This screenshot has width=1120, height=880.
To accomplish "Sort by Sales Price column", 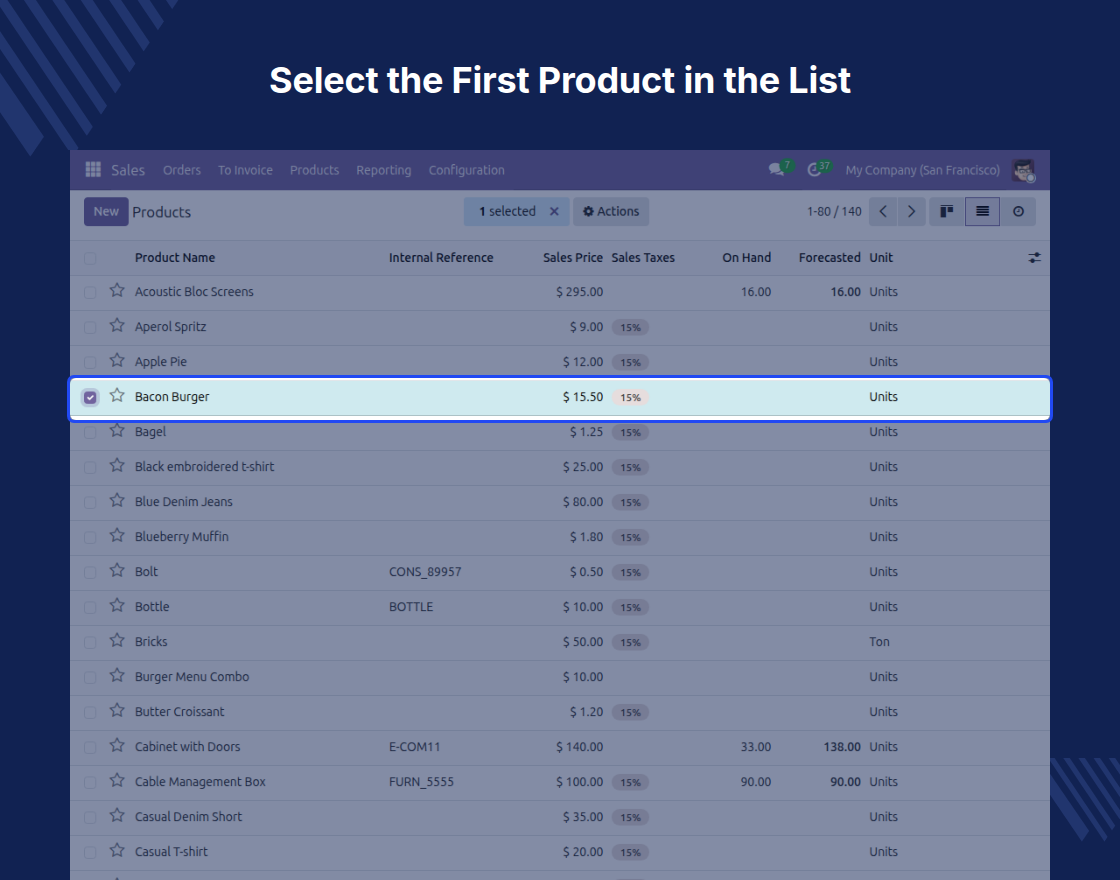I will 572,258.
